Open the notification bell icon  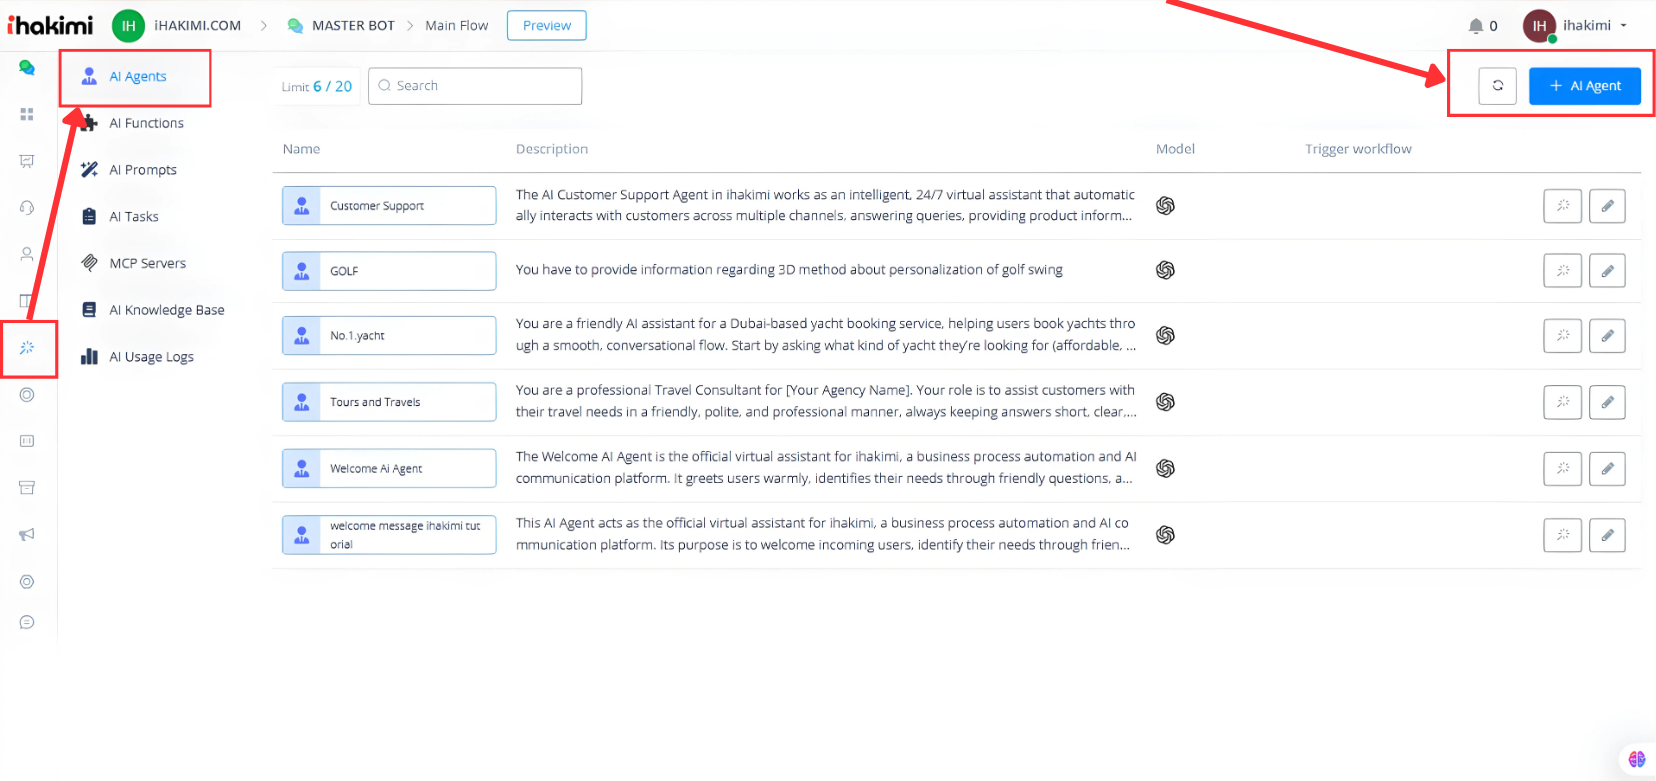(x=1475, y=26)
